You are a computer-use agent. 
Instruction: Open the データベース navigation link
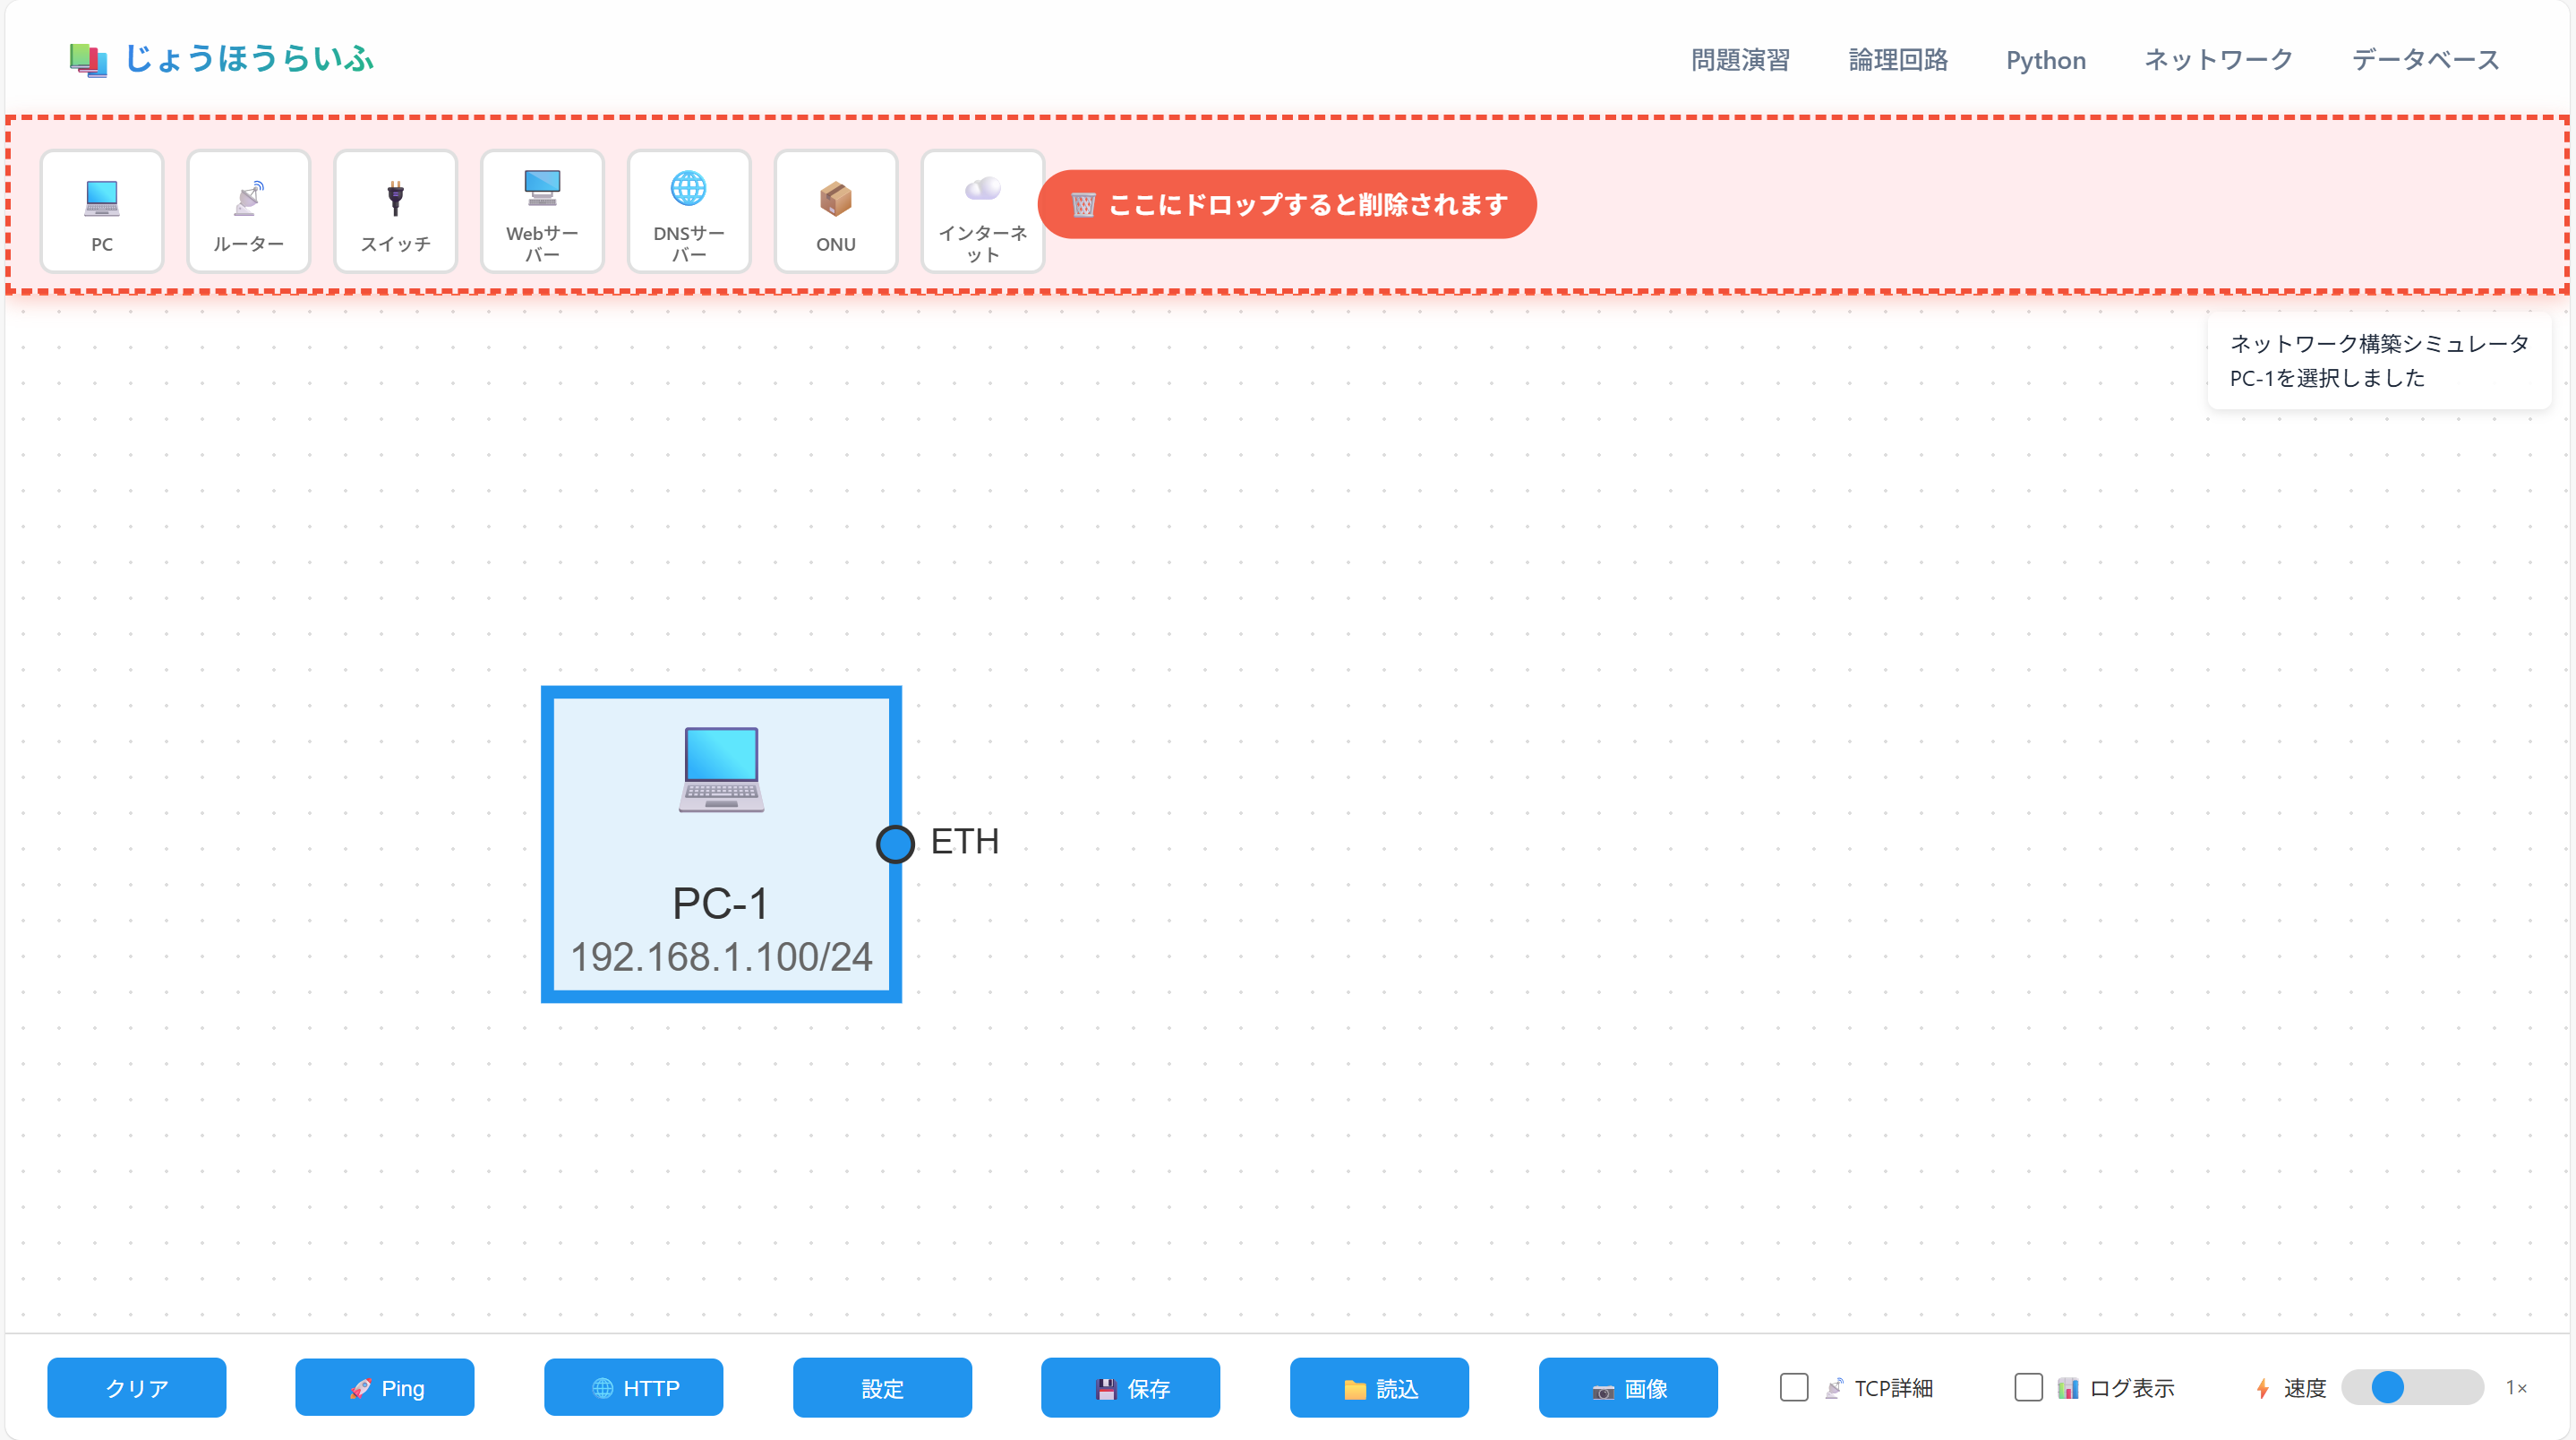[x=2425, y=60]
